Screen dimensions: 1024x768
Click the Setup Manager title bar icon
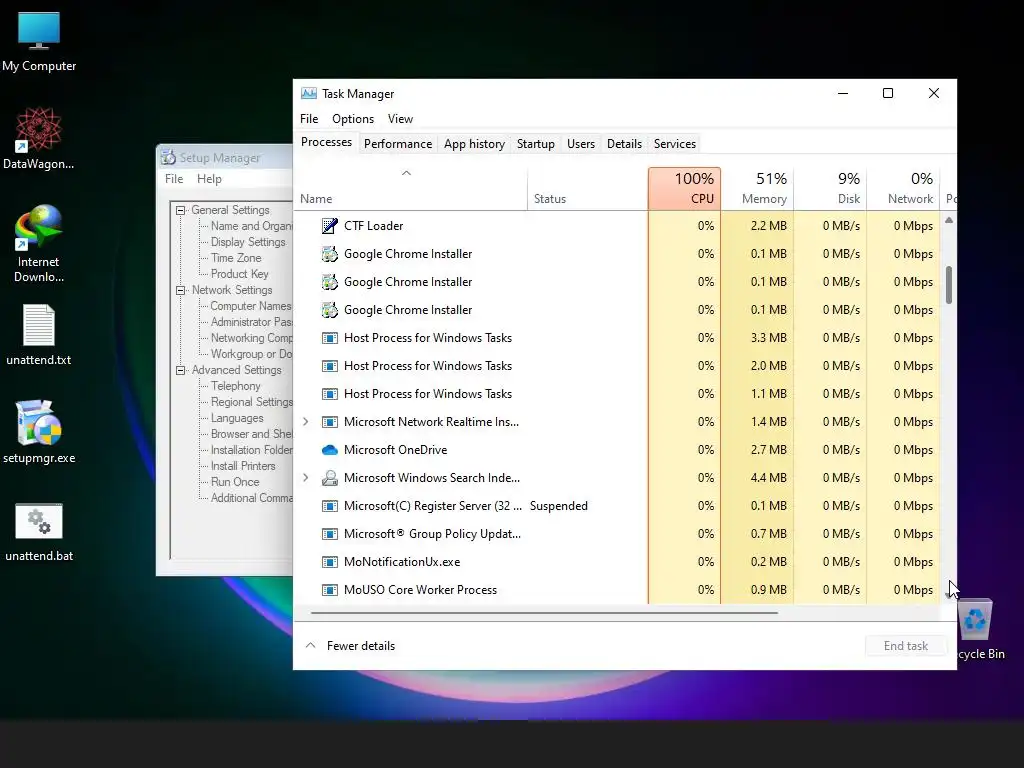(168, 157)
